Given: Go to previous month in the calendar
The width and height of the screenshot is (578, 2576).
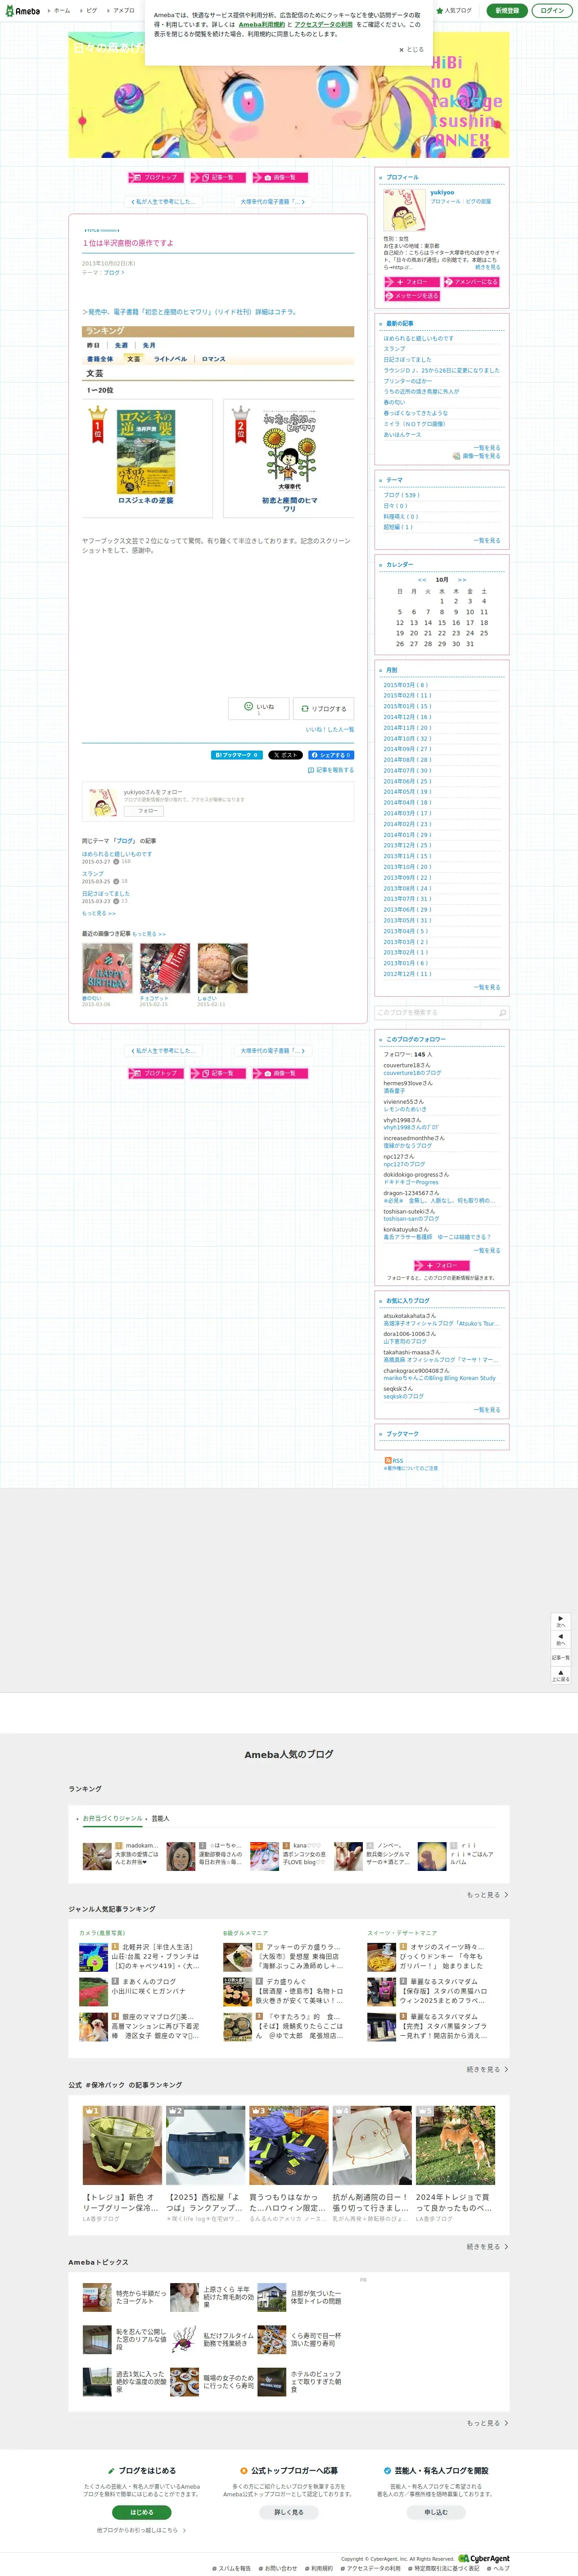Looking at the screenshot, I should pos(422,580).
